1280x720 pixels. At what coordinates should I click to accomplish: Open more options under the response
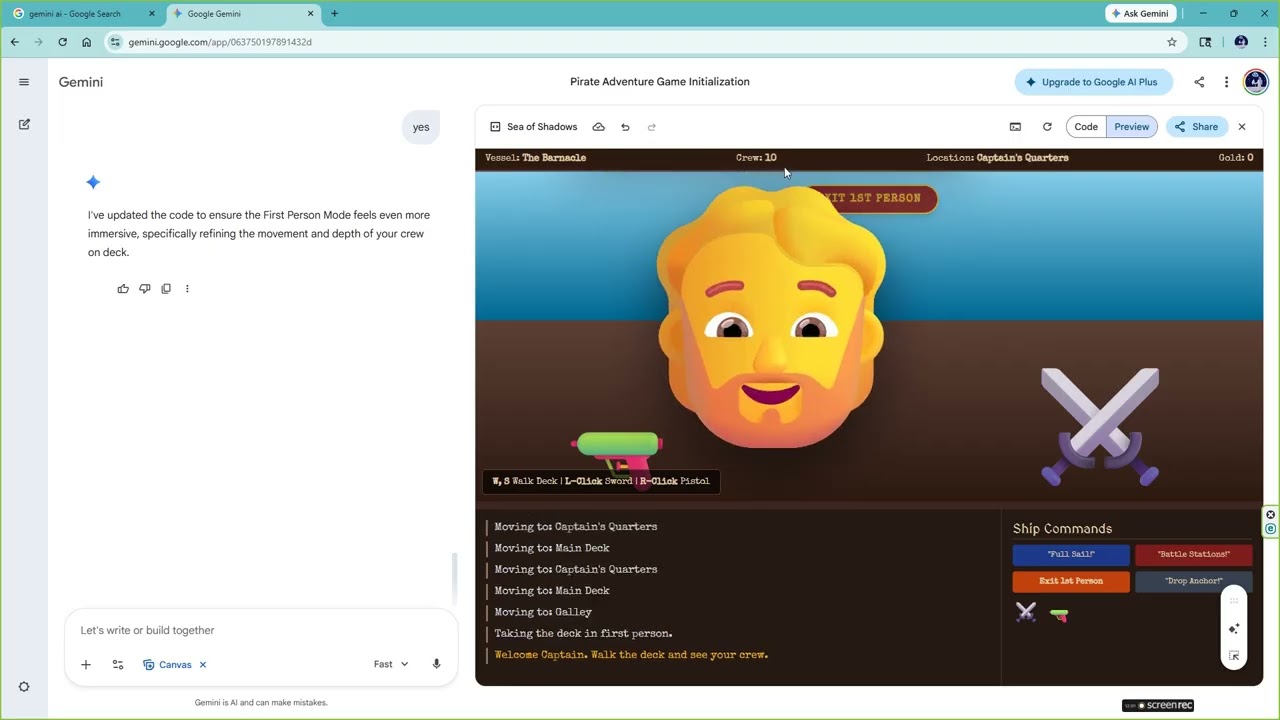[x=187, y=289]
